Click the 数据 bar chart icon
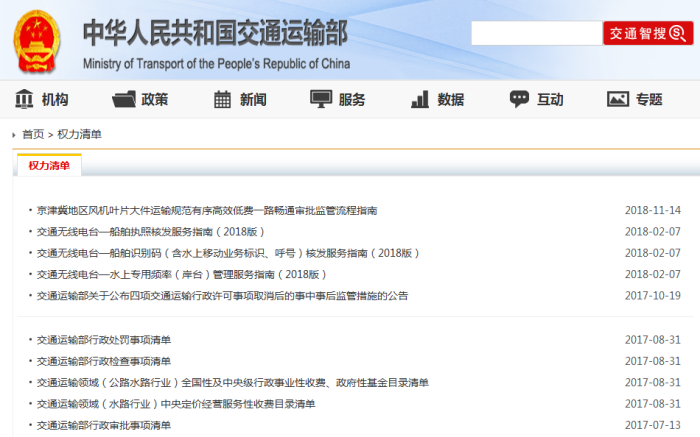The width and height of the screenshot is (700, 437). click(x=420, y=99)
